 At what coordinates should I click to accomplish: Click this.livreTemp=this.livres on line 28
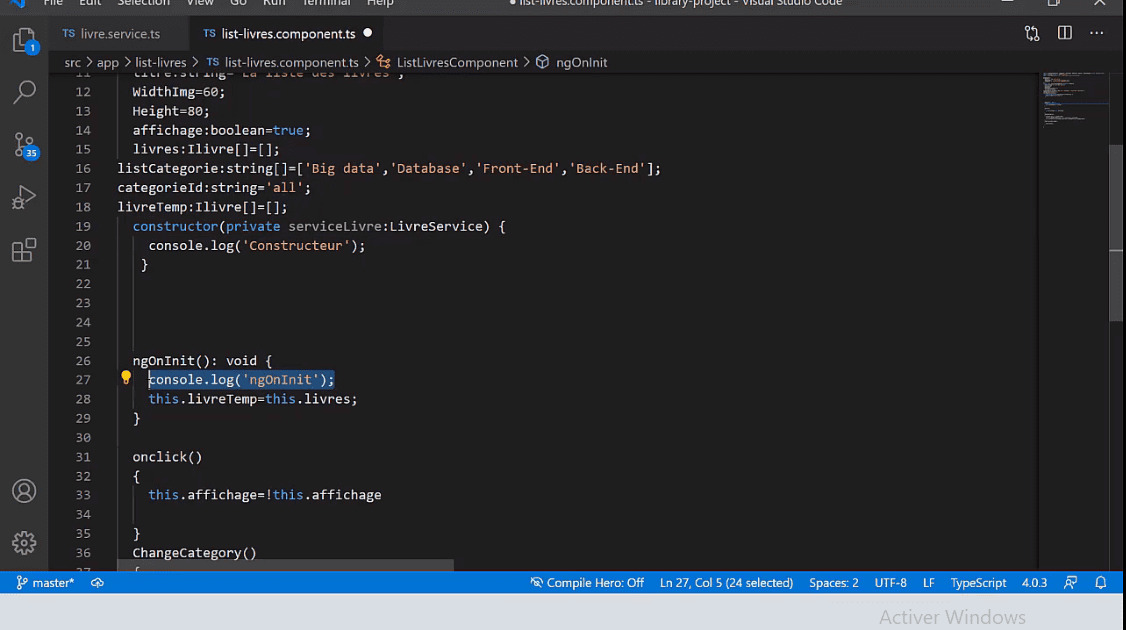[253, 399]
